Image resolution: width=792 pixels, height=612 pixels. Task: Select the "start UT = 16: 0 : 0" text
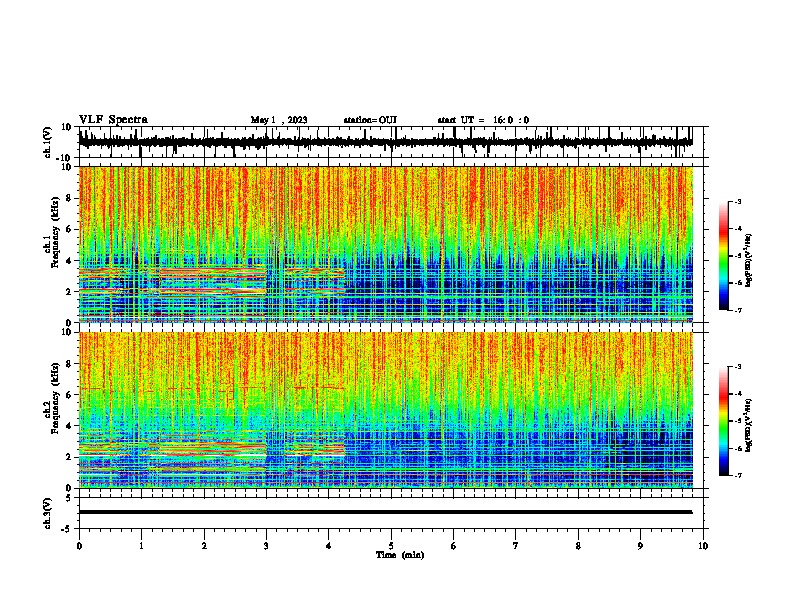coord(483,120)
